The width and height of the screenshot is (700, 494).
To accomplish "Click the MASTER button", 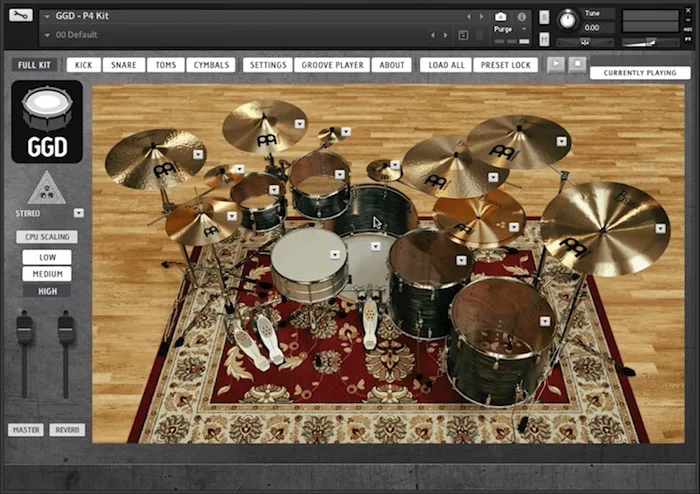I will tap(26, 430).
